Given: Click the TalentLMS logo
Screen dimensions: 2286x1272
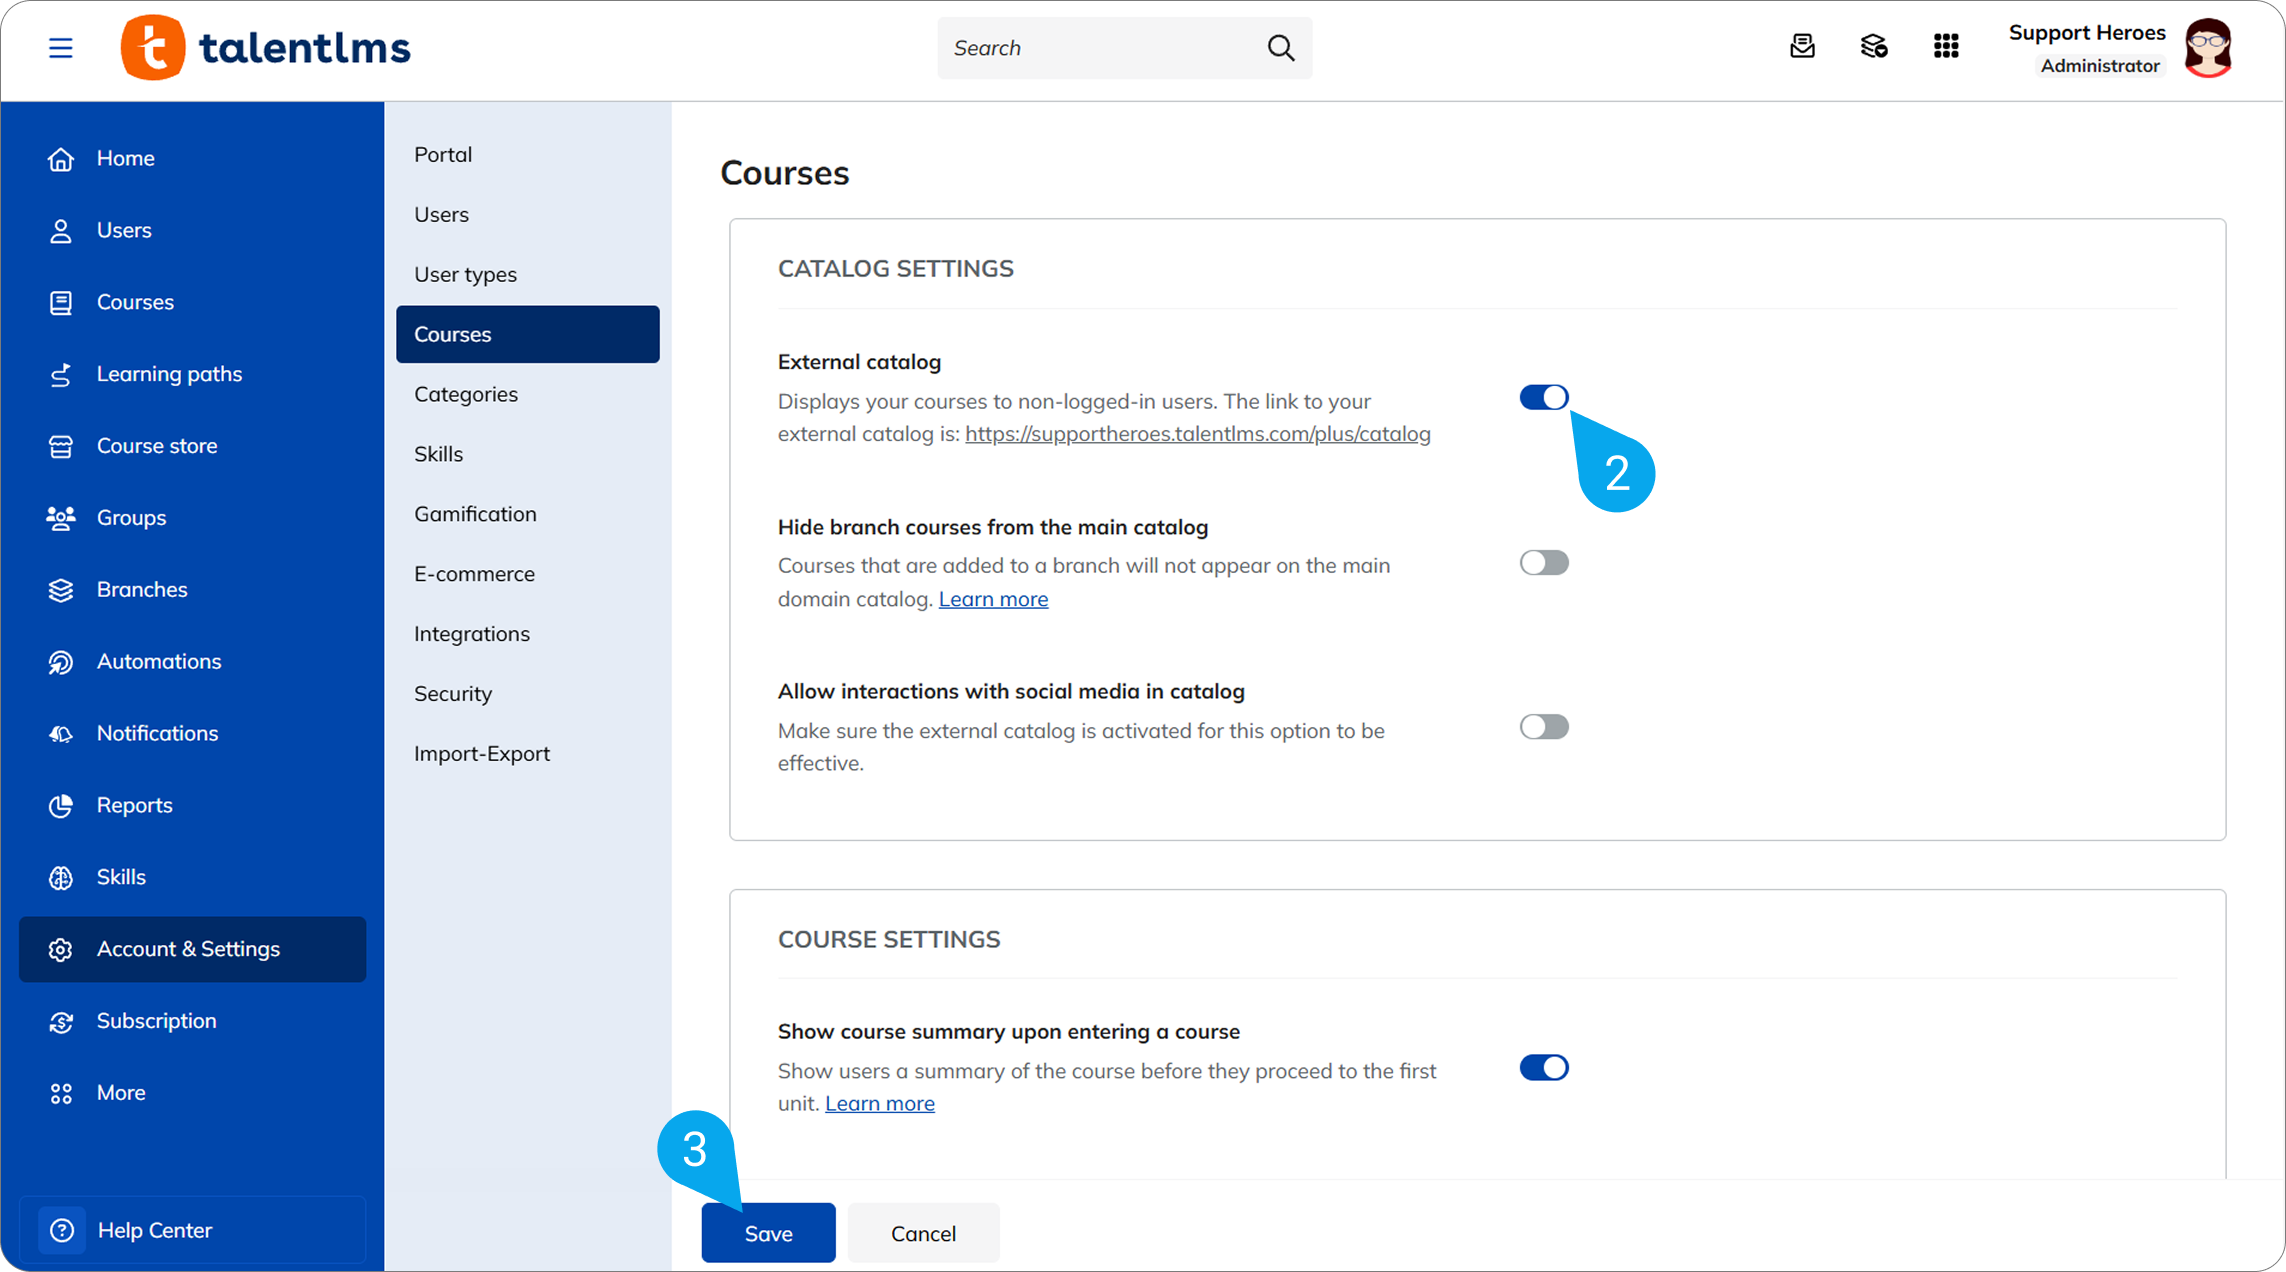Looking at the screenshot, I should pyautogui.click(x=266, y=48).
